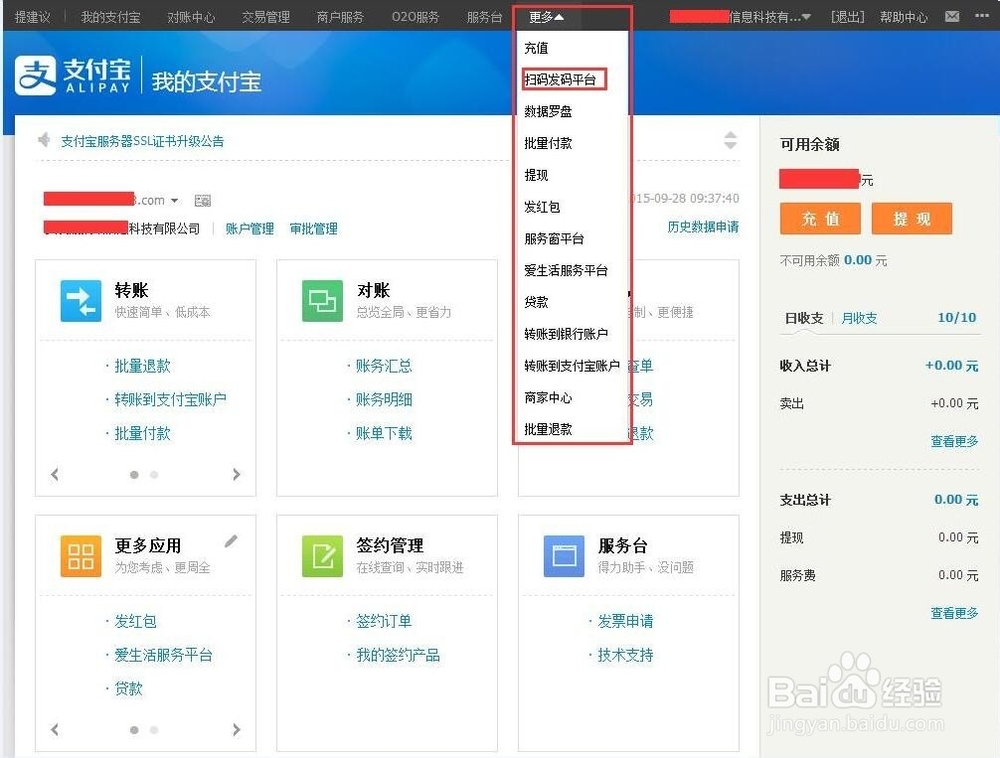Open 账单下载 under 对账
Screen dimensions: 1000x758
click(383, 434)
